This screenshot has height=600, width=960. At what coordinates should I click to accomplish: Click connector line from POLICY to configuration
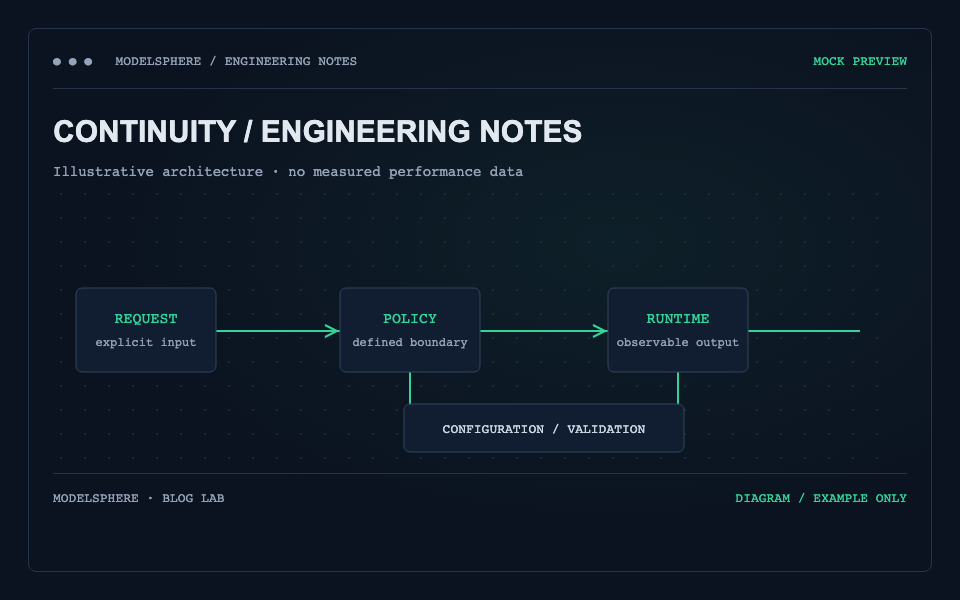point(410,388)
